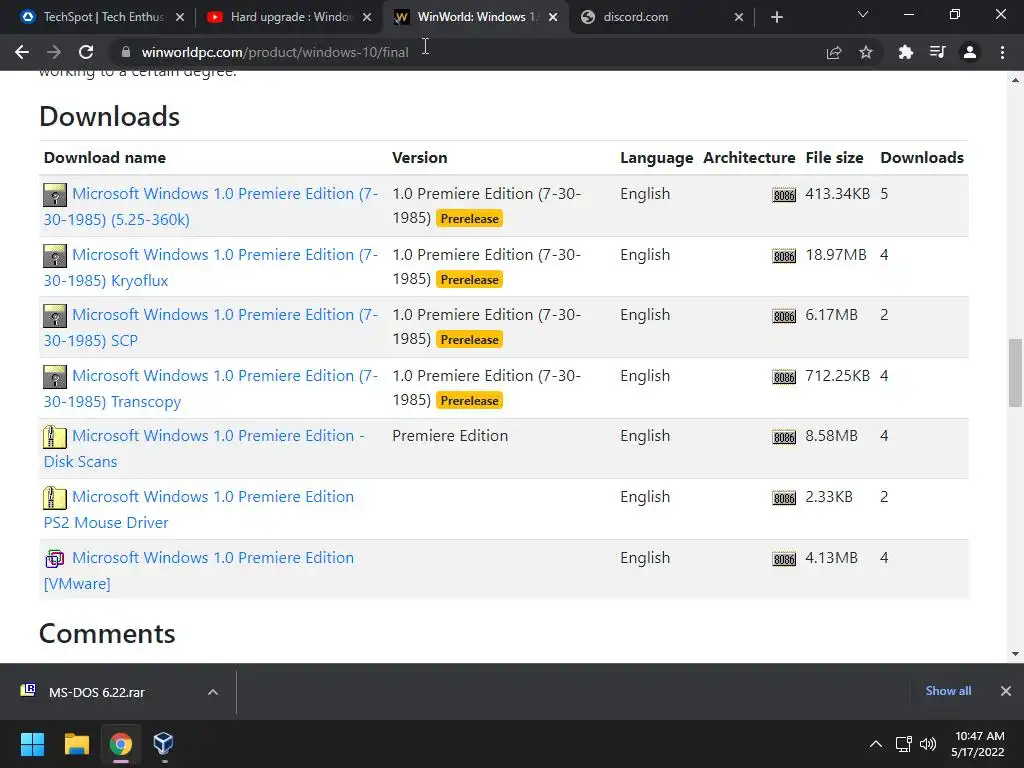Bookmark this page with the star icon
Image resolution: width=1024 pixels, height=768 pixels.
[x=866, y=52]
